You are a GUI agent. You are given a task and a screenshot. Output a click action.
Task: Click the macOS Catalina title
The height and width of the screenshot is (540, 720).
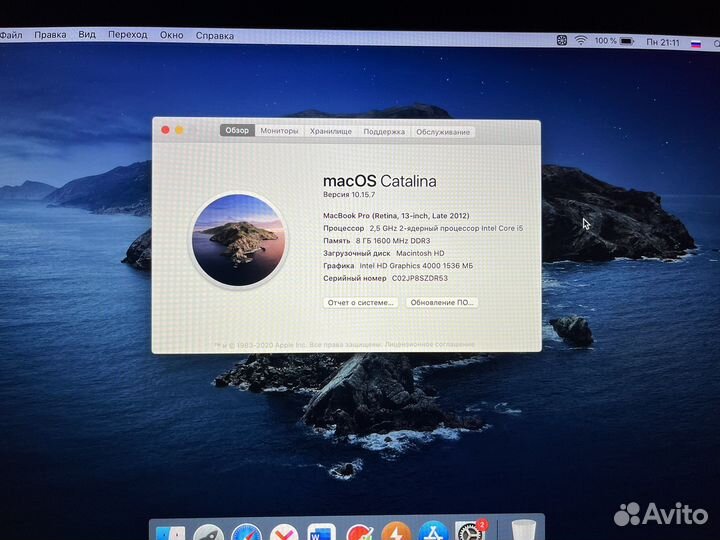[x=379, y=181]
